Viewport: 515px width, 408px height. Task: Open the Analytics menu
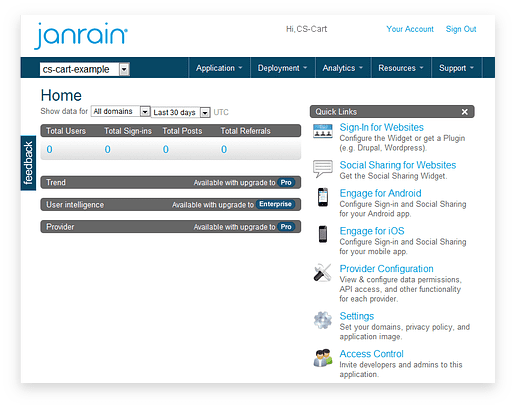[343, 68]
